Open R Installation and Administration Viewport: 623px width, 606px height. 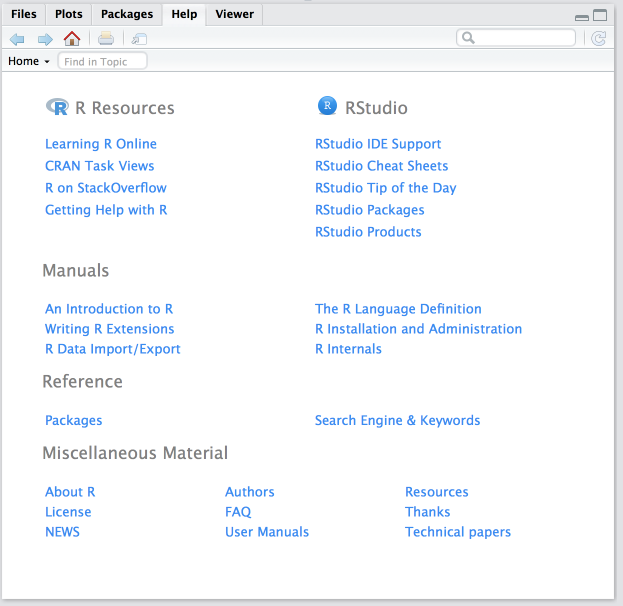[418, 329]
